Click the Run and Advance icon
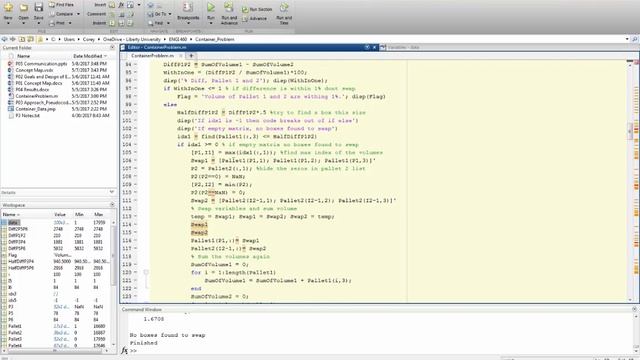Image resolution: width=640 pixels, height=360 pixels. pyautogui.click(x=229, y=7)
